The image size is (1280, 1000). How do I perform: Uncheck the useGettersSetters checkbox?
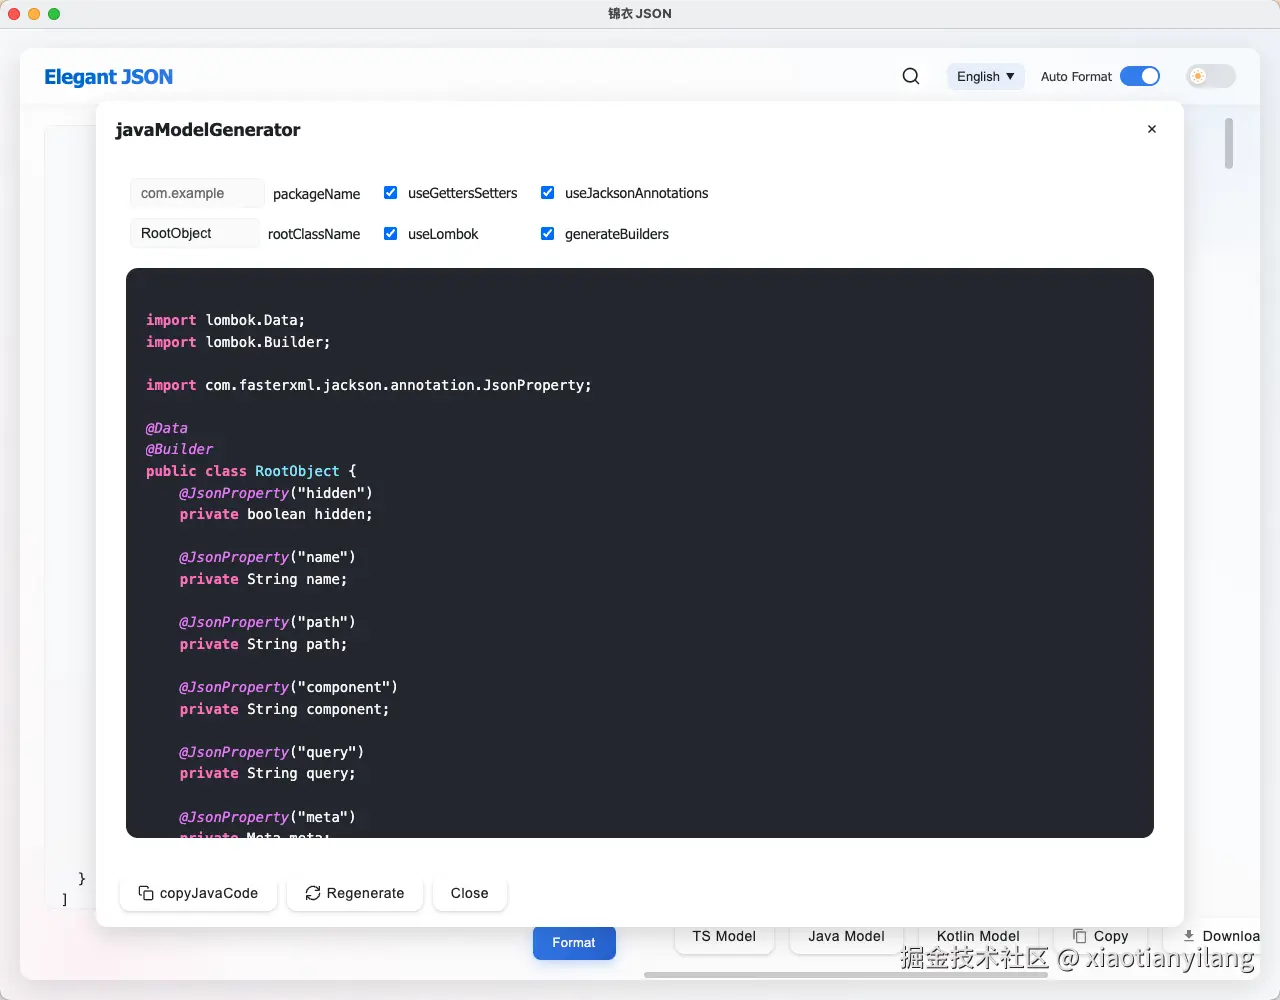pyautogui.click(x=391, y=193)
